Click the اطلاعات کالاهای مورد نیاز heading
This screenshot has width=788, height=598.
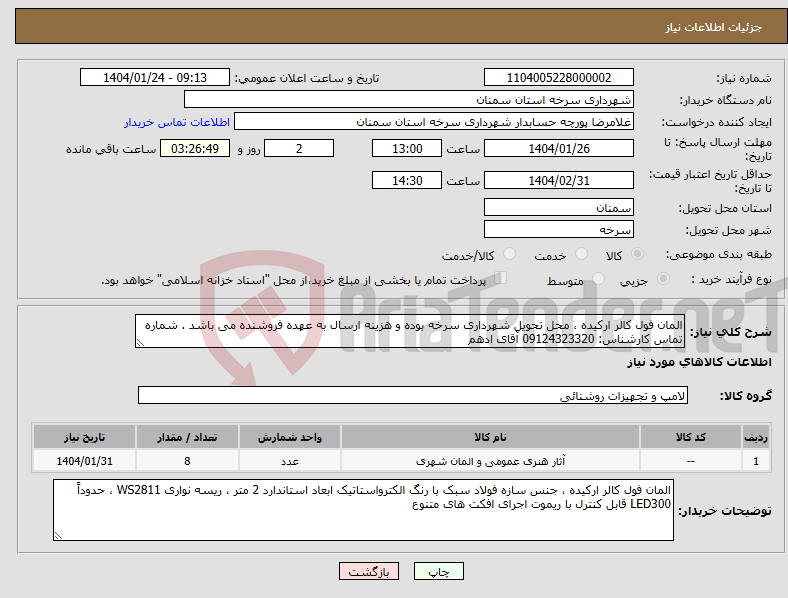699,362
